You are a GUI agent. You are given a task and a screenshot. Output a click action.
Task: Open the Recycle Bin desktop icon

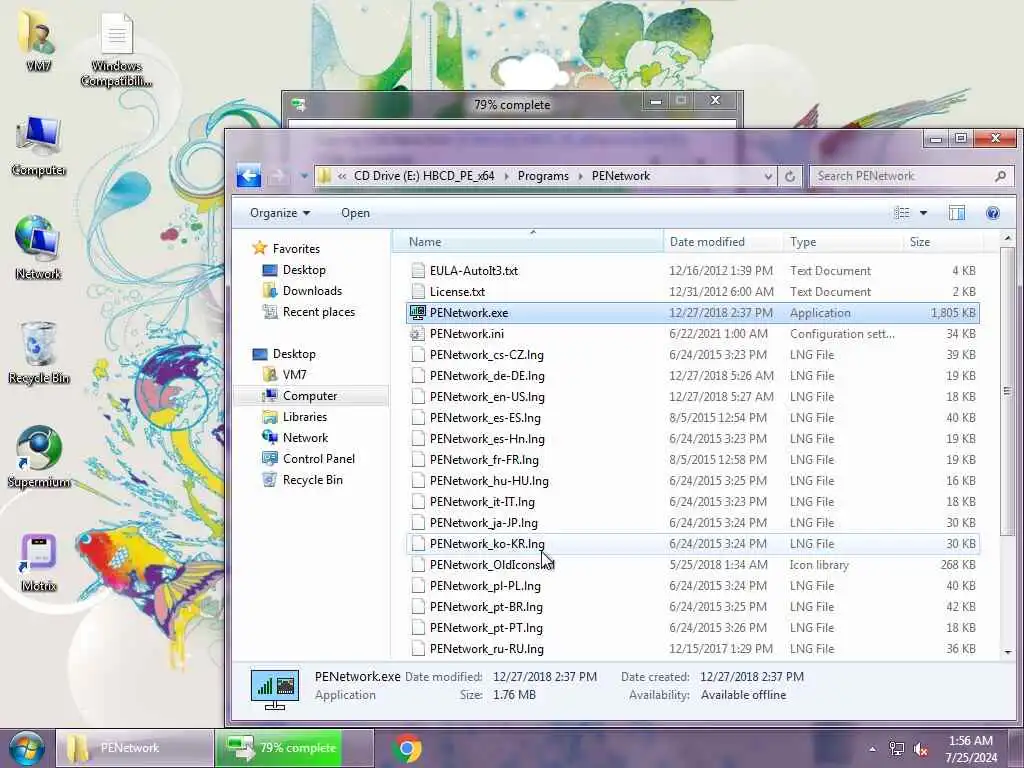point(39,353)
